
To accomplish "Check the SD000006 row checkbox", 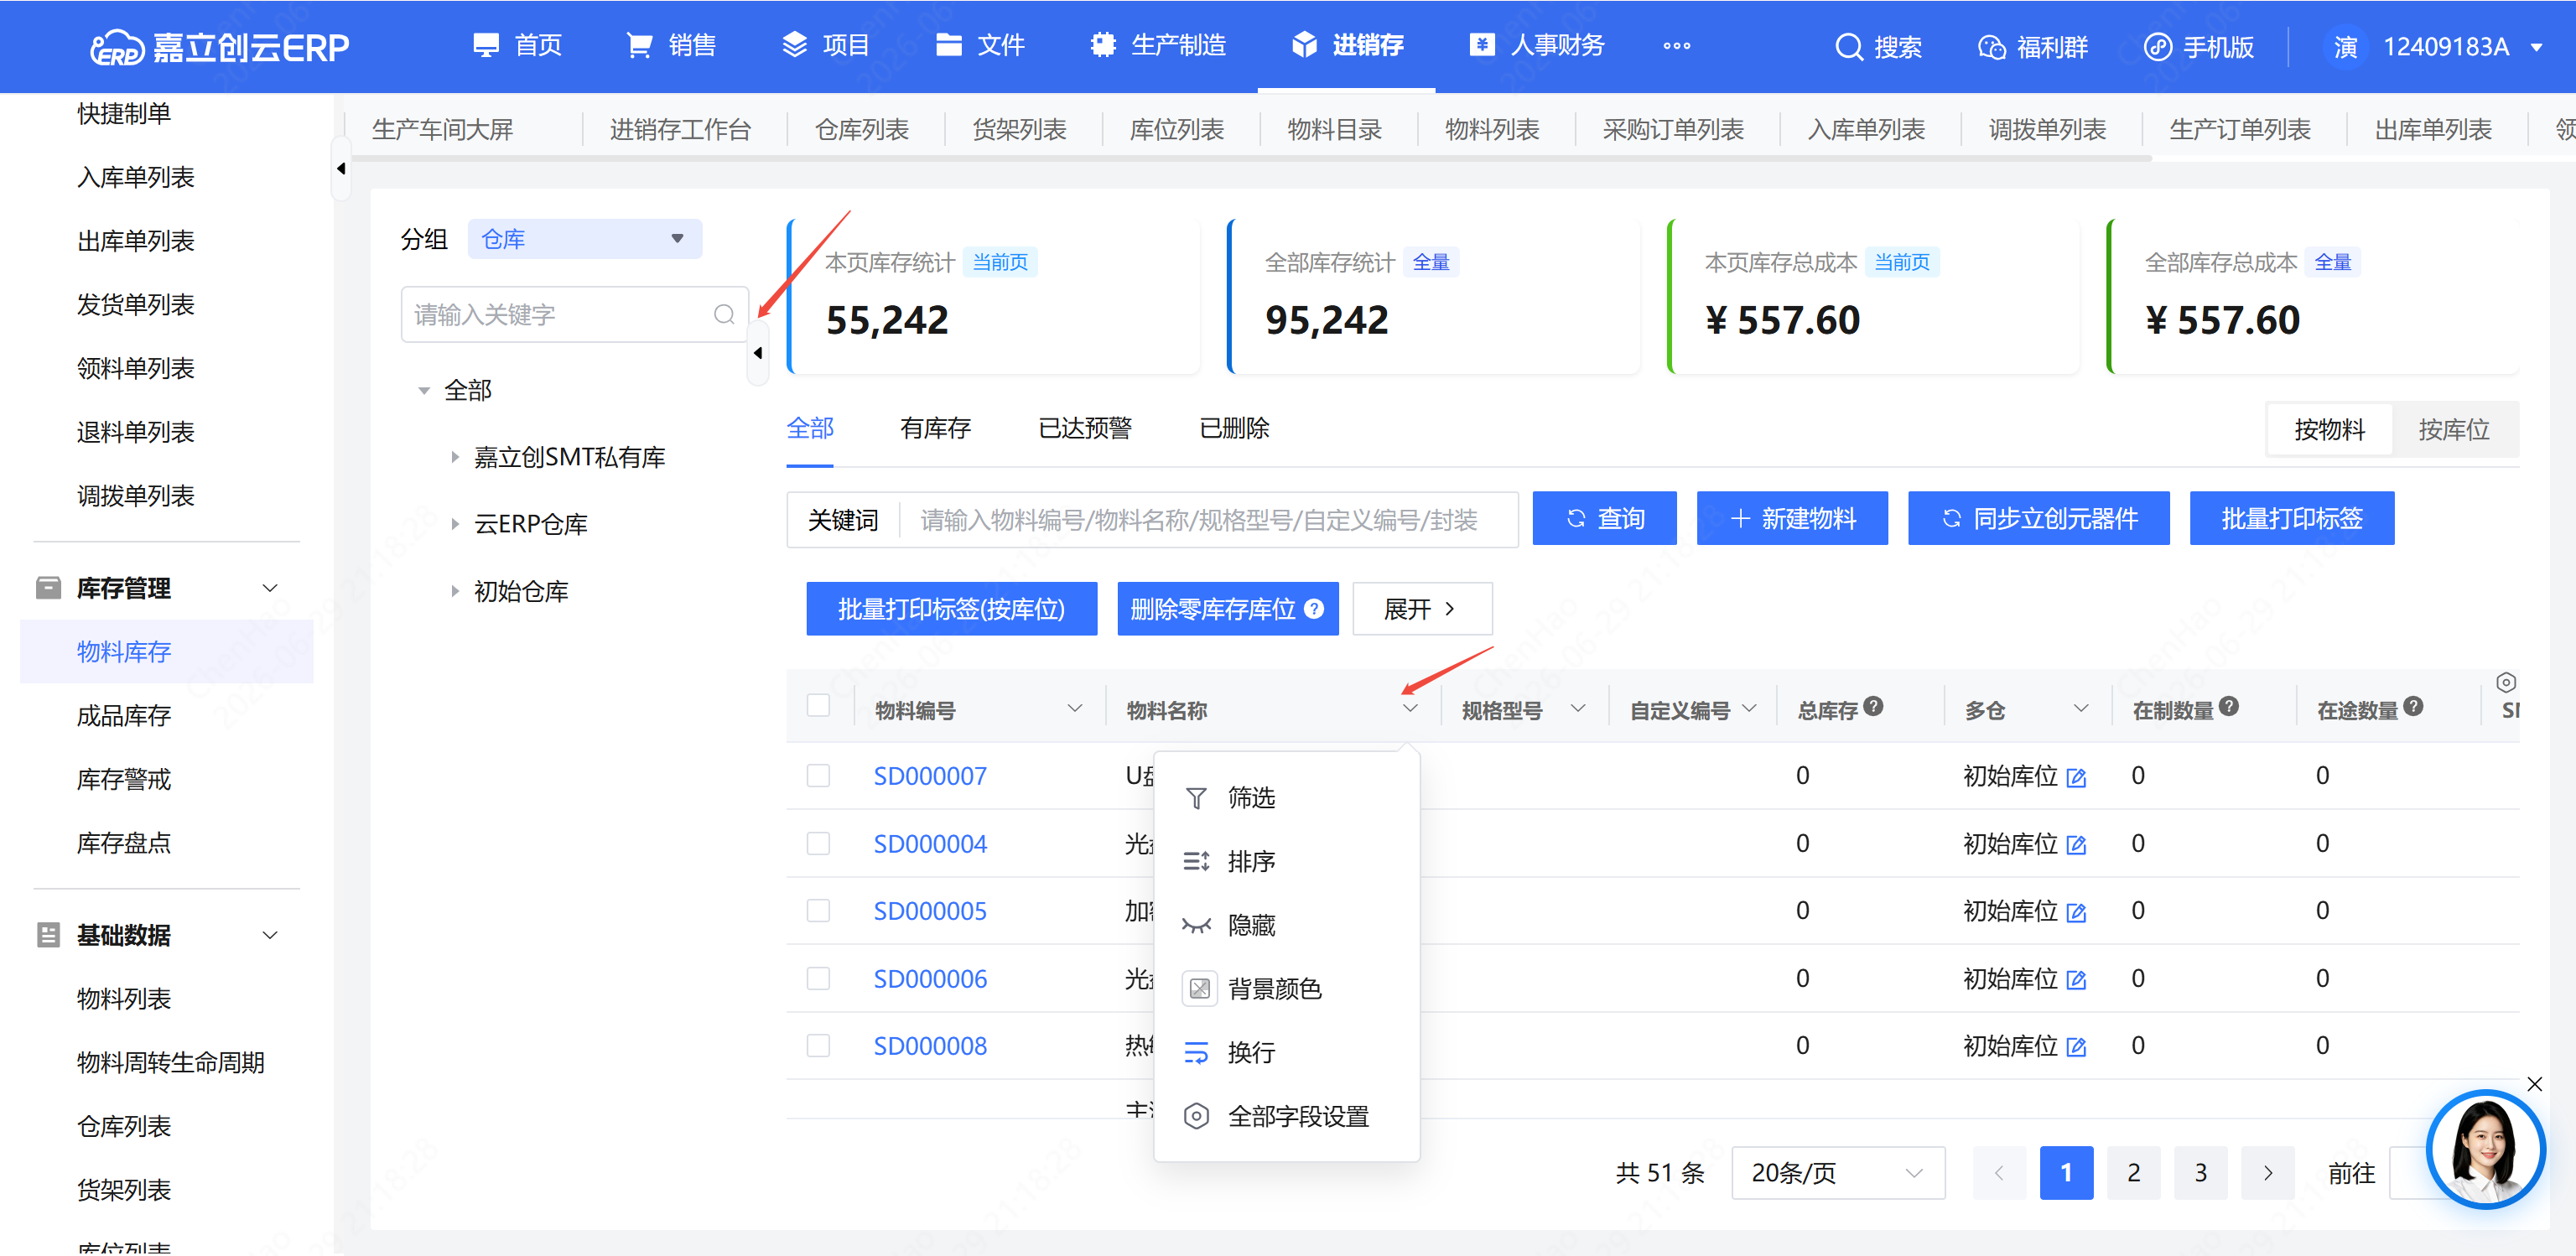I will tap(818, 979).
